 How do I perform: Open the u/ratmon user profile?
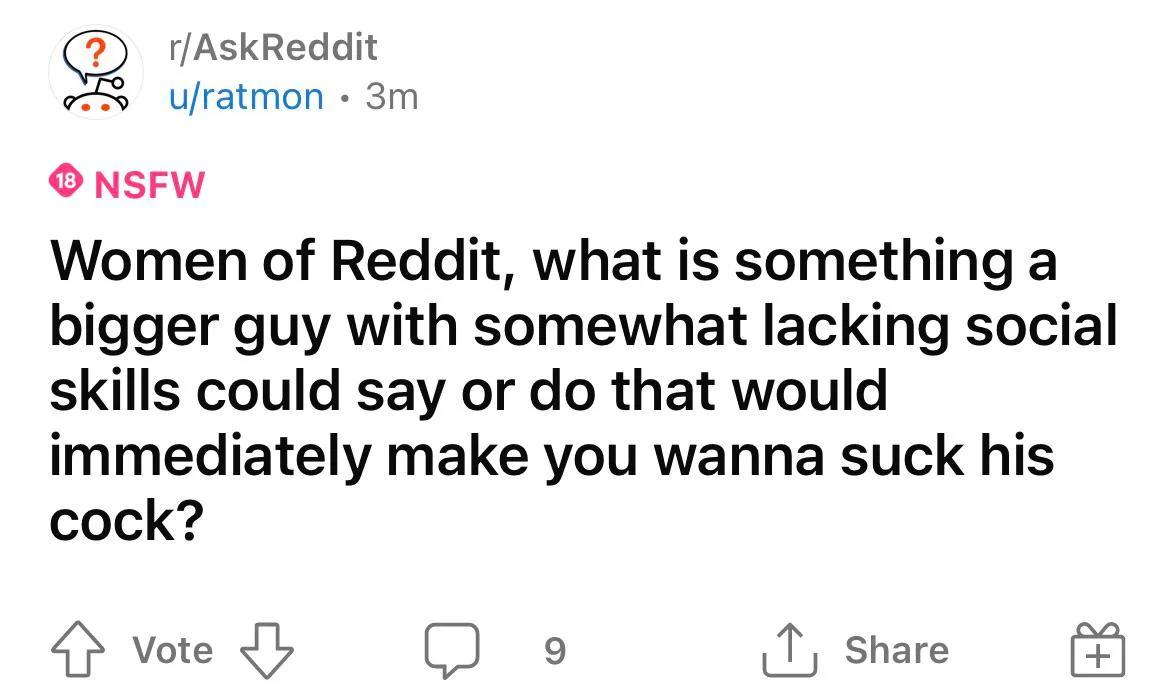tap(246, 97)
